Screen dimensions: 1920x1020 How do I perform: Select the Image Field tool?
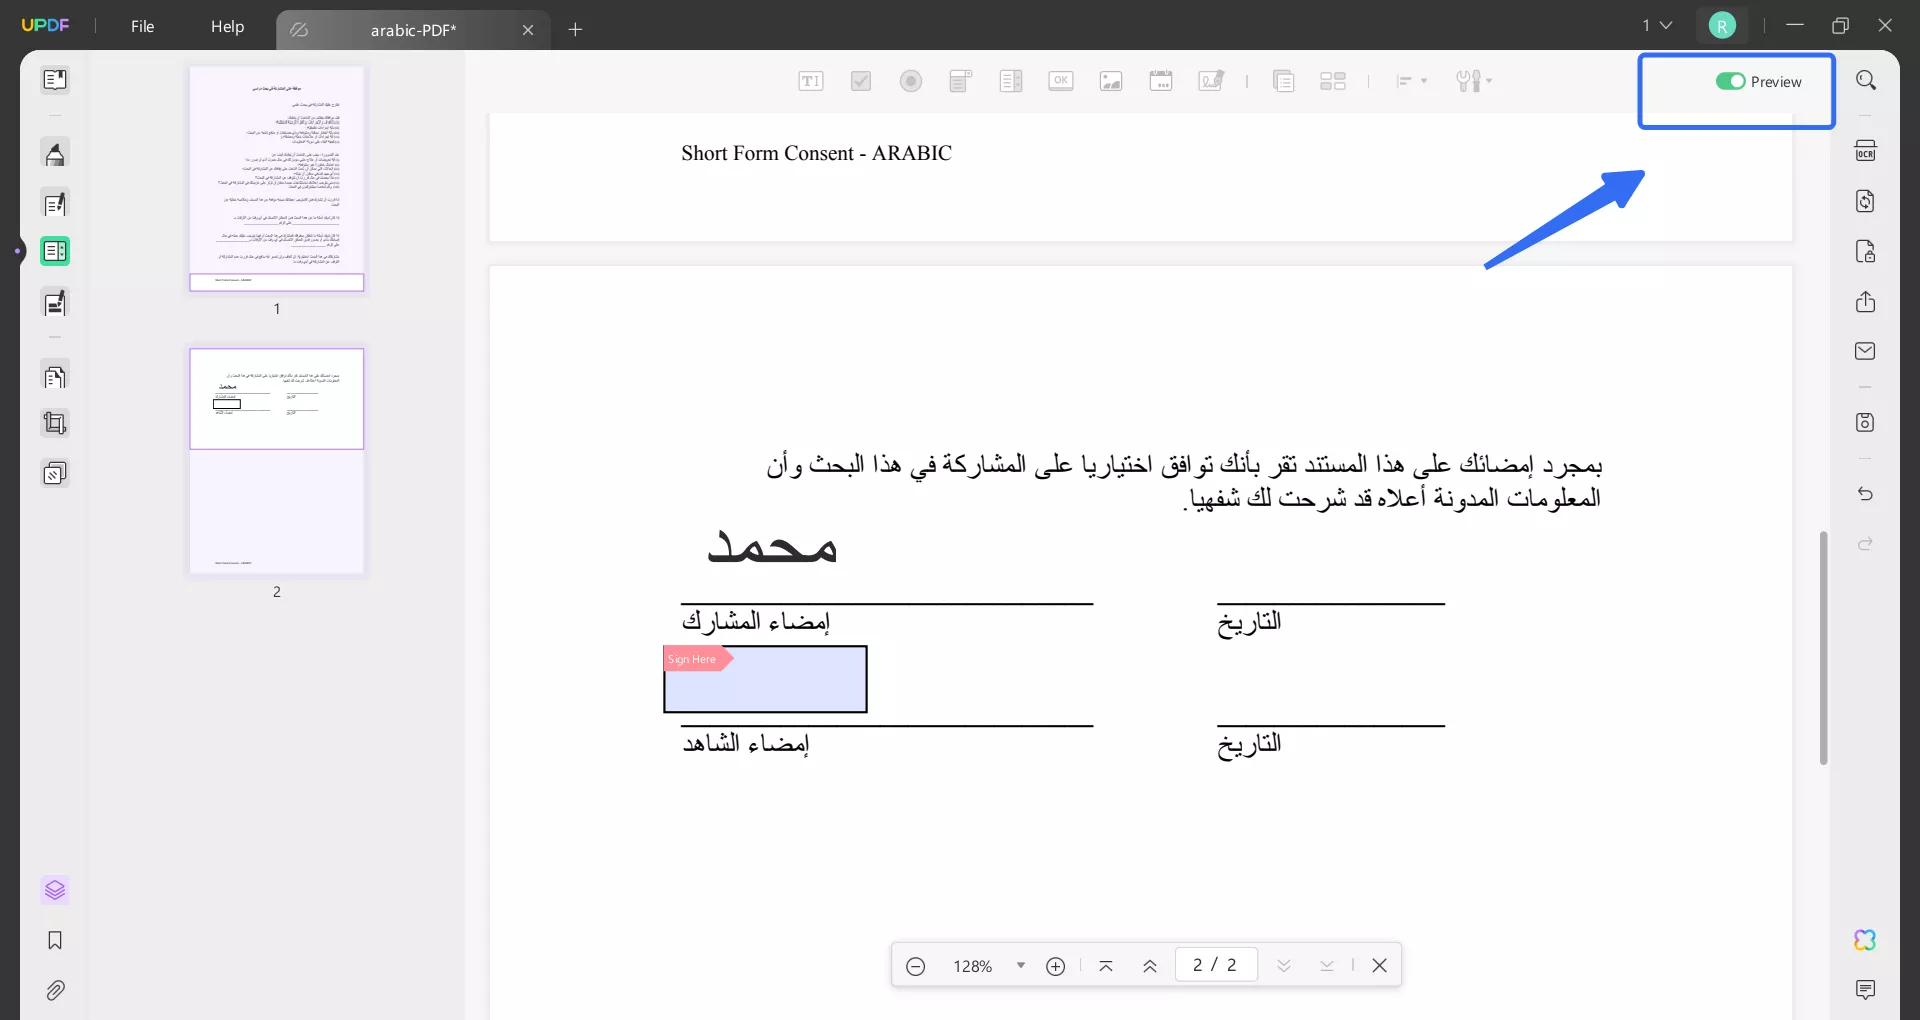tap(1111, 81)
